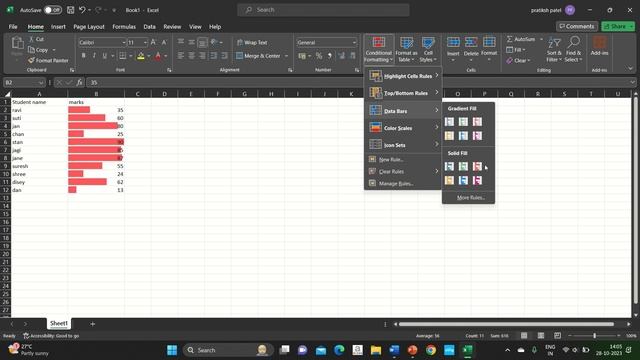
Task: Click the zoom slider handle
Action: 594,336
